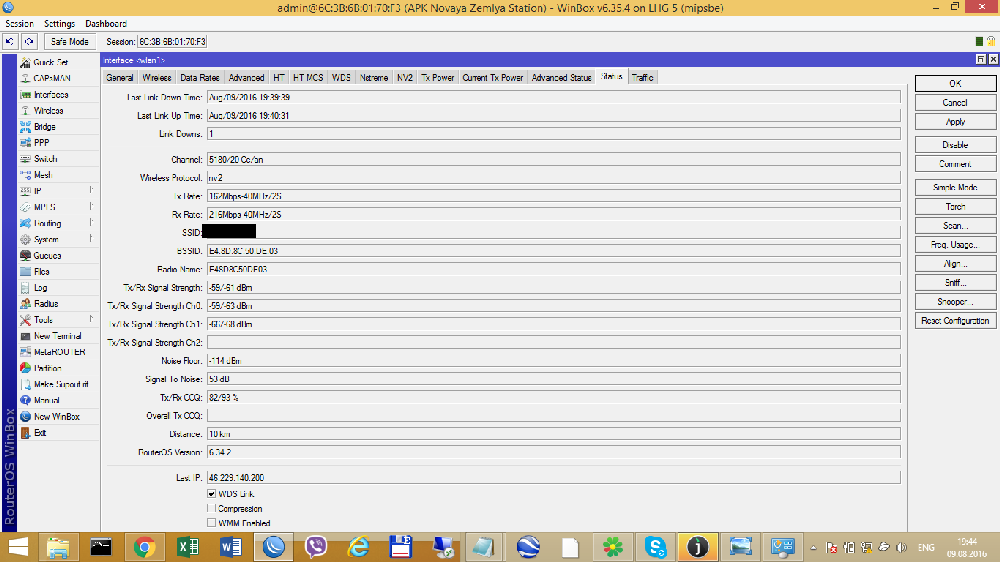Click the Reset Configuration button
The width and height of the screenshot is (1000, 562).
point(955,321)
